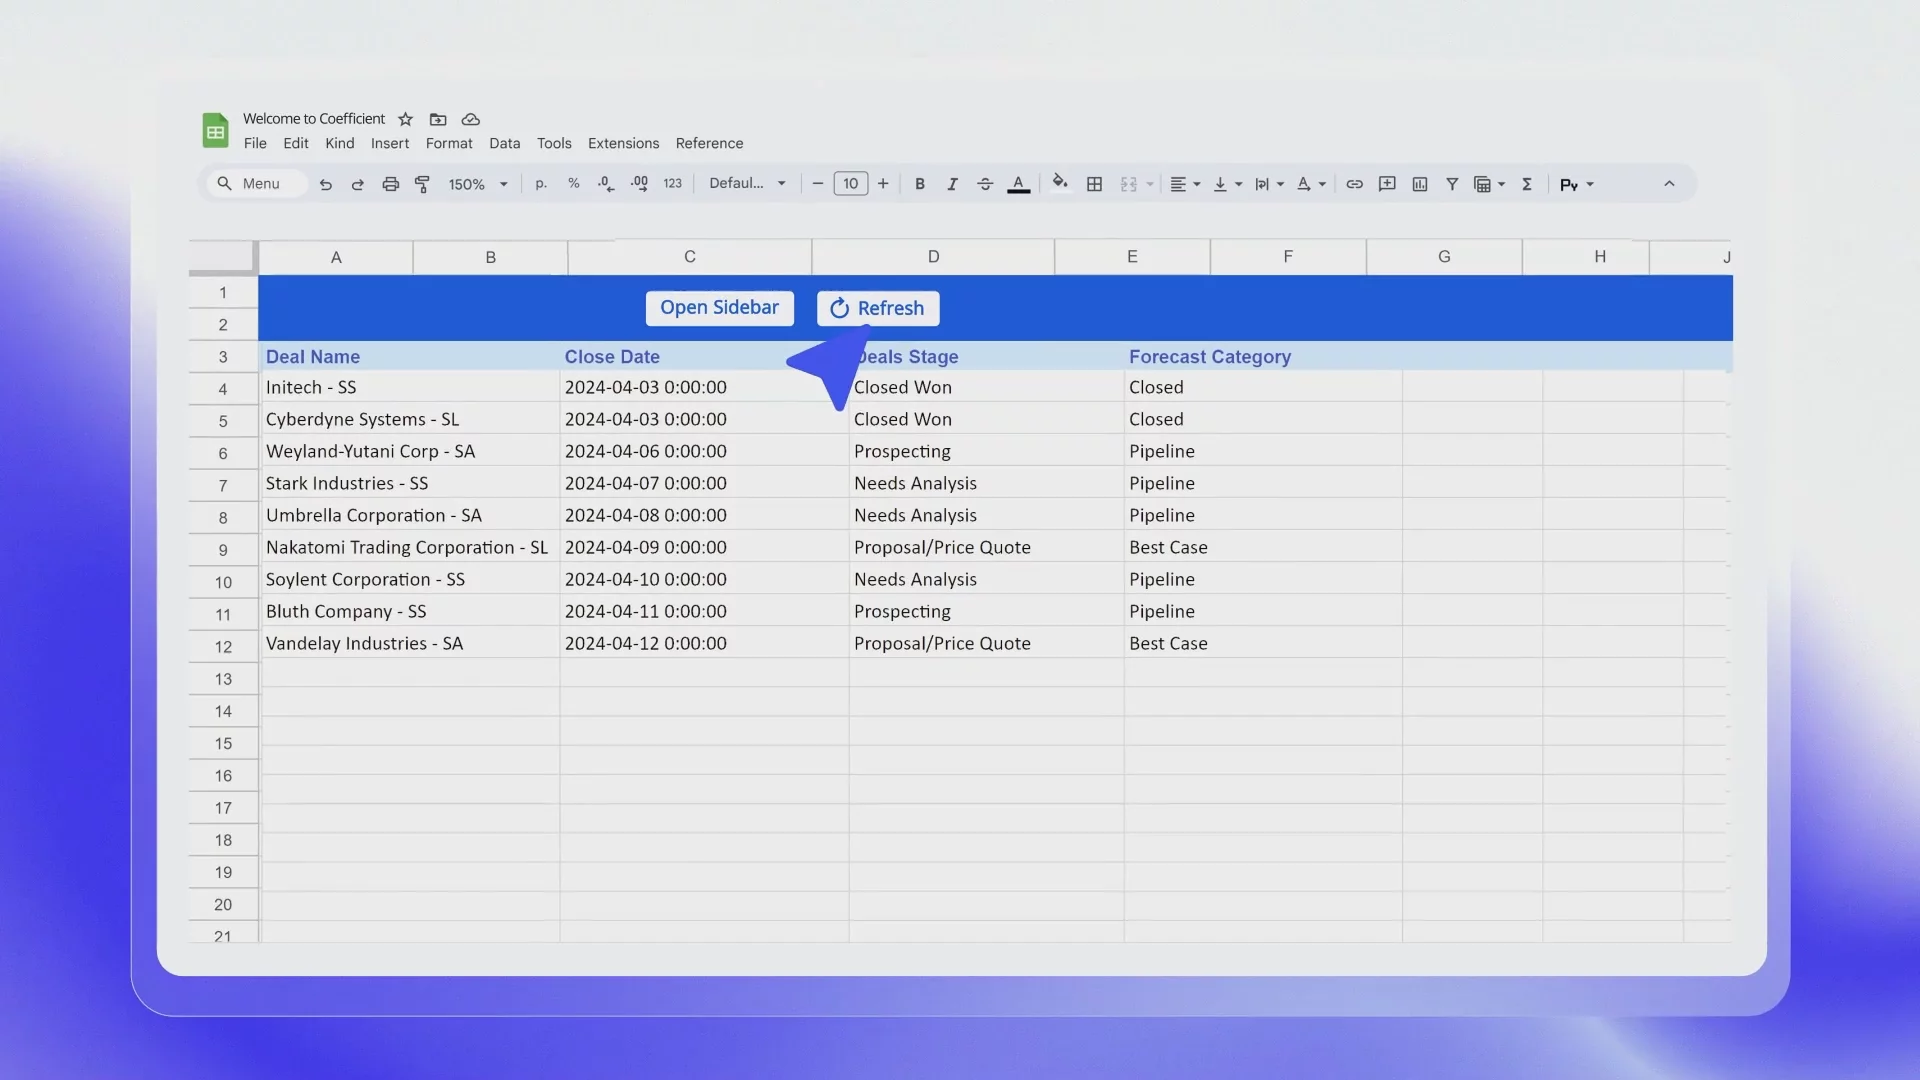Open the Extensions menu
Image resolution: width=1920 pixels, height=1080 pixels.
(x=623, y=143)
